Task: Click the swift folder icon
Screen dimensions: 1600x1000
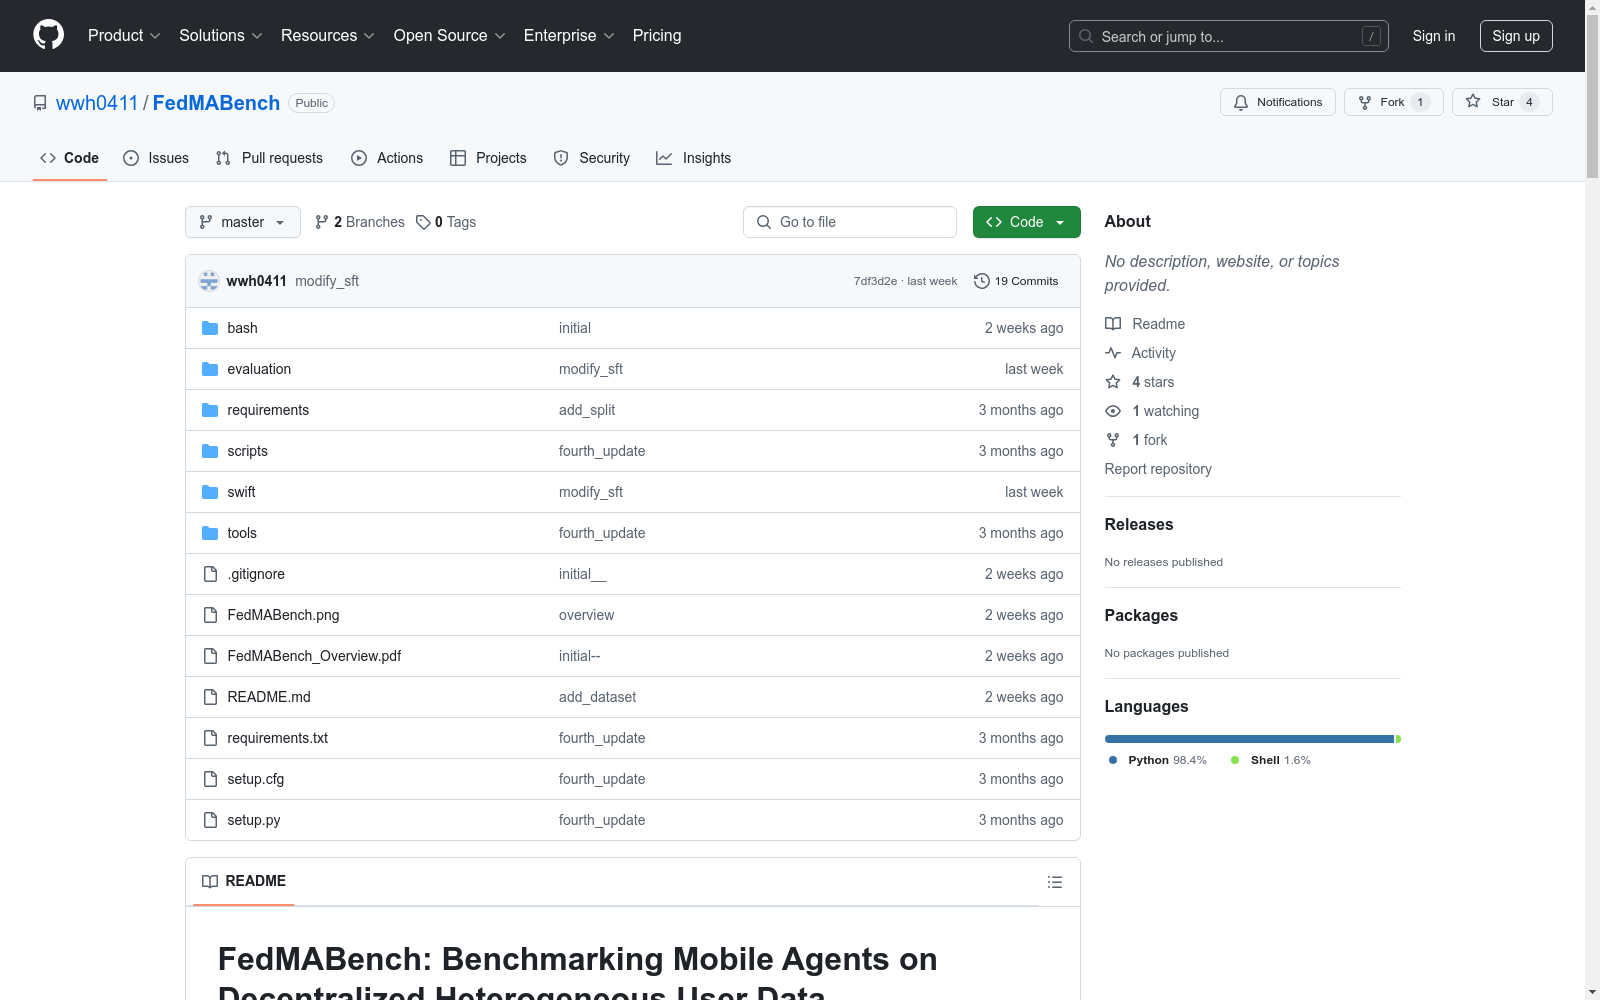Action: [x=210, y=492]
